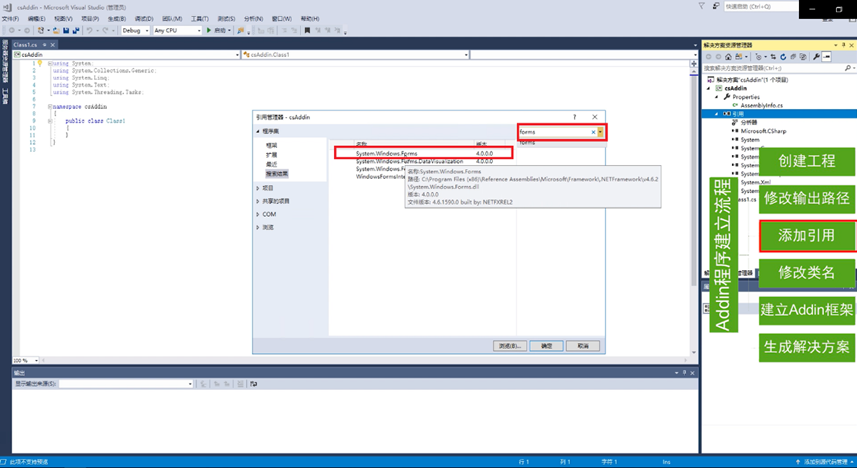The height and width of the screenshot is (468, 857).
Task: Click the Preview Selected Items icon
Action: tap(826, 56)
